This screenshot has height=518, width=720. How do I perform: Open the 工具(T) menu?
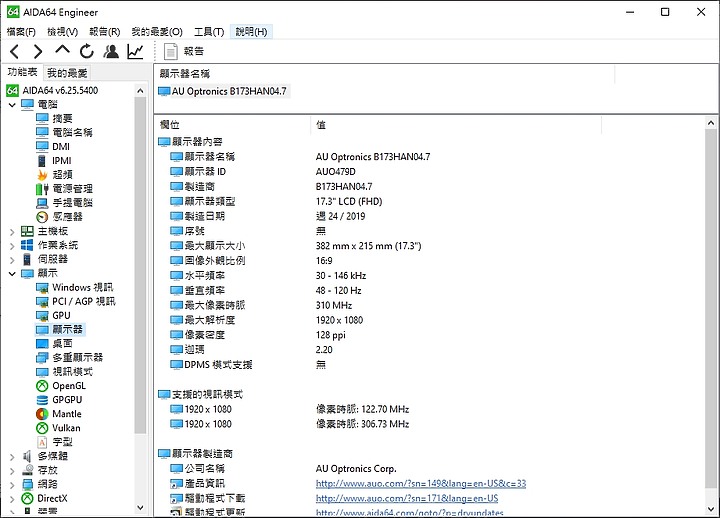pos(209,32)
